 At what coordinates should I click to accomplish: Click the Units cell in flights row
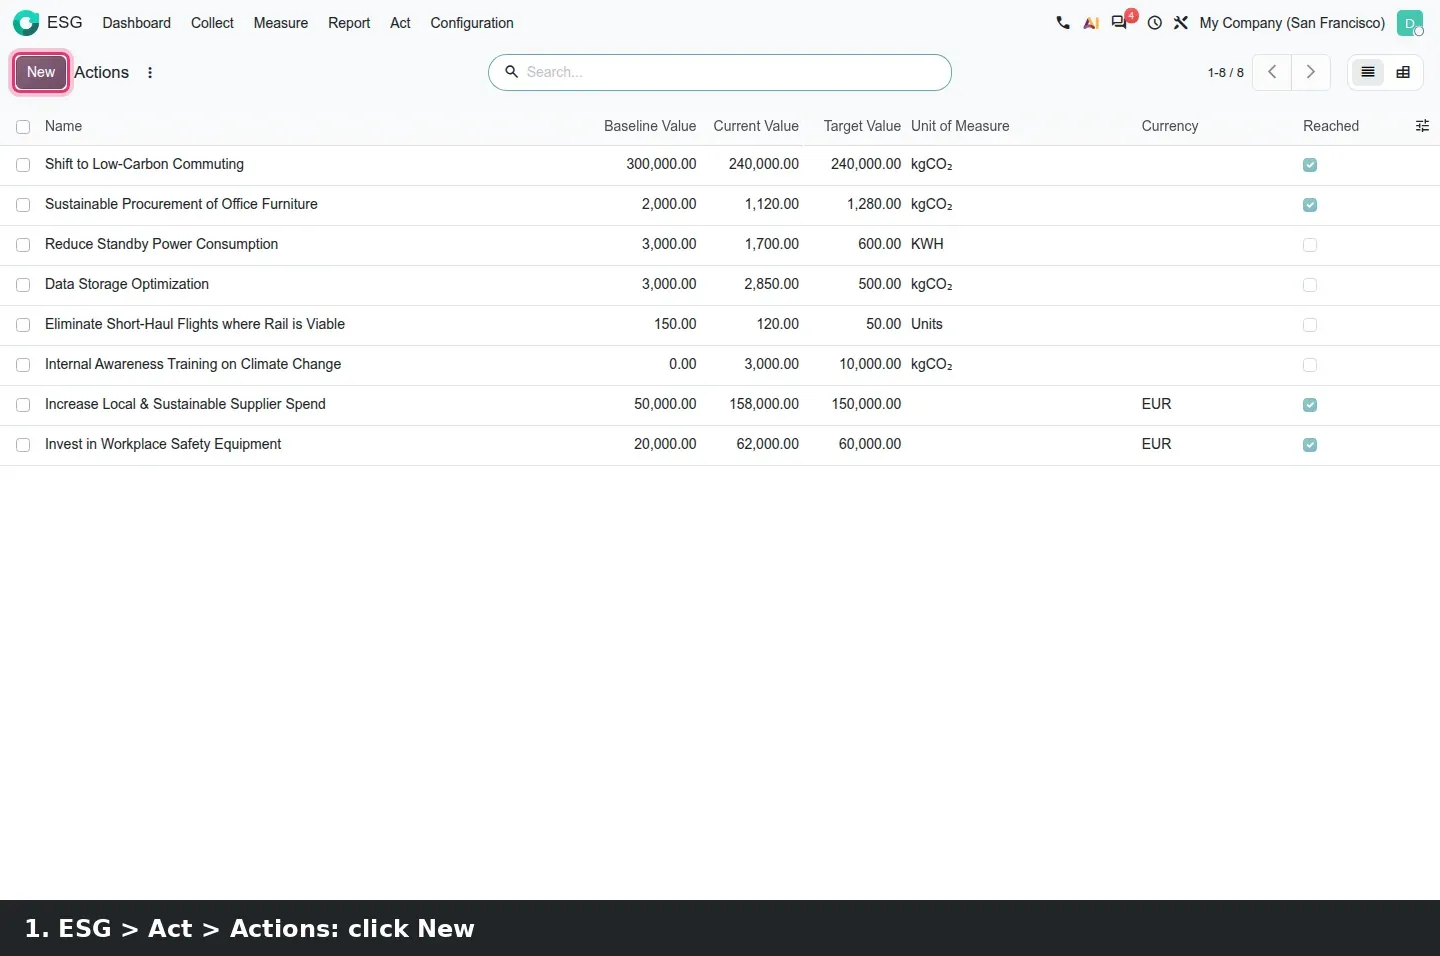927,324
